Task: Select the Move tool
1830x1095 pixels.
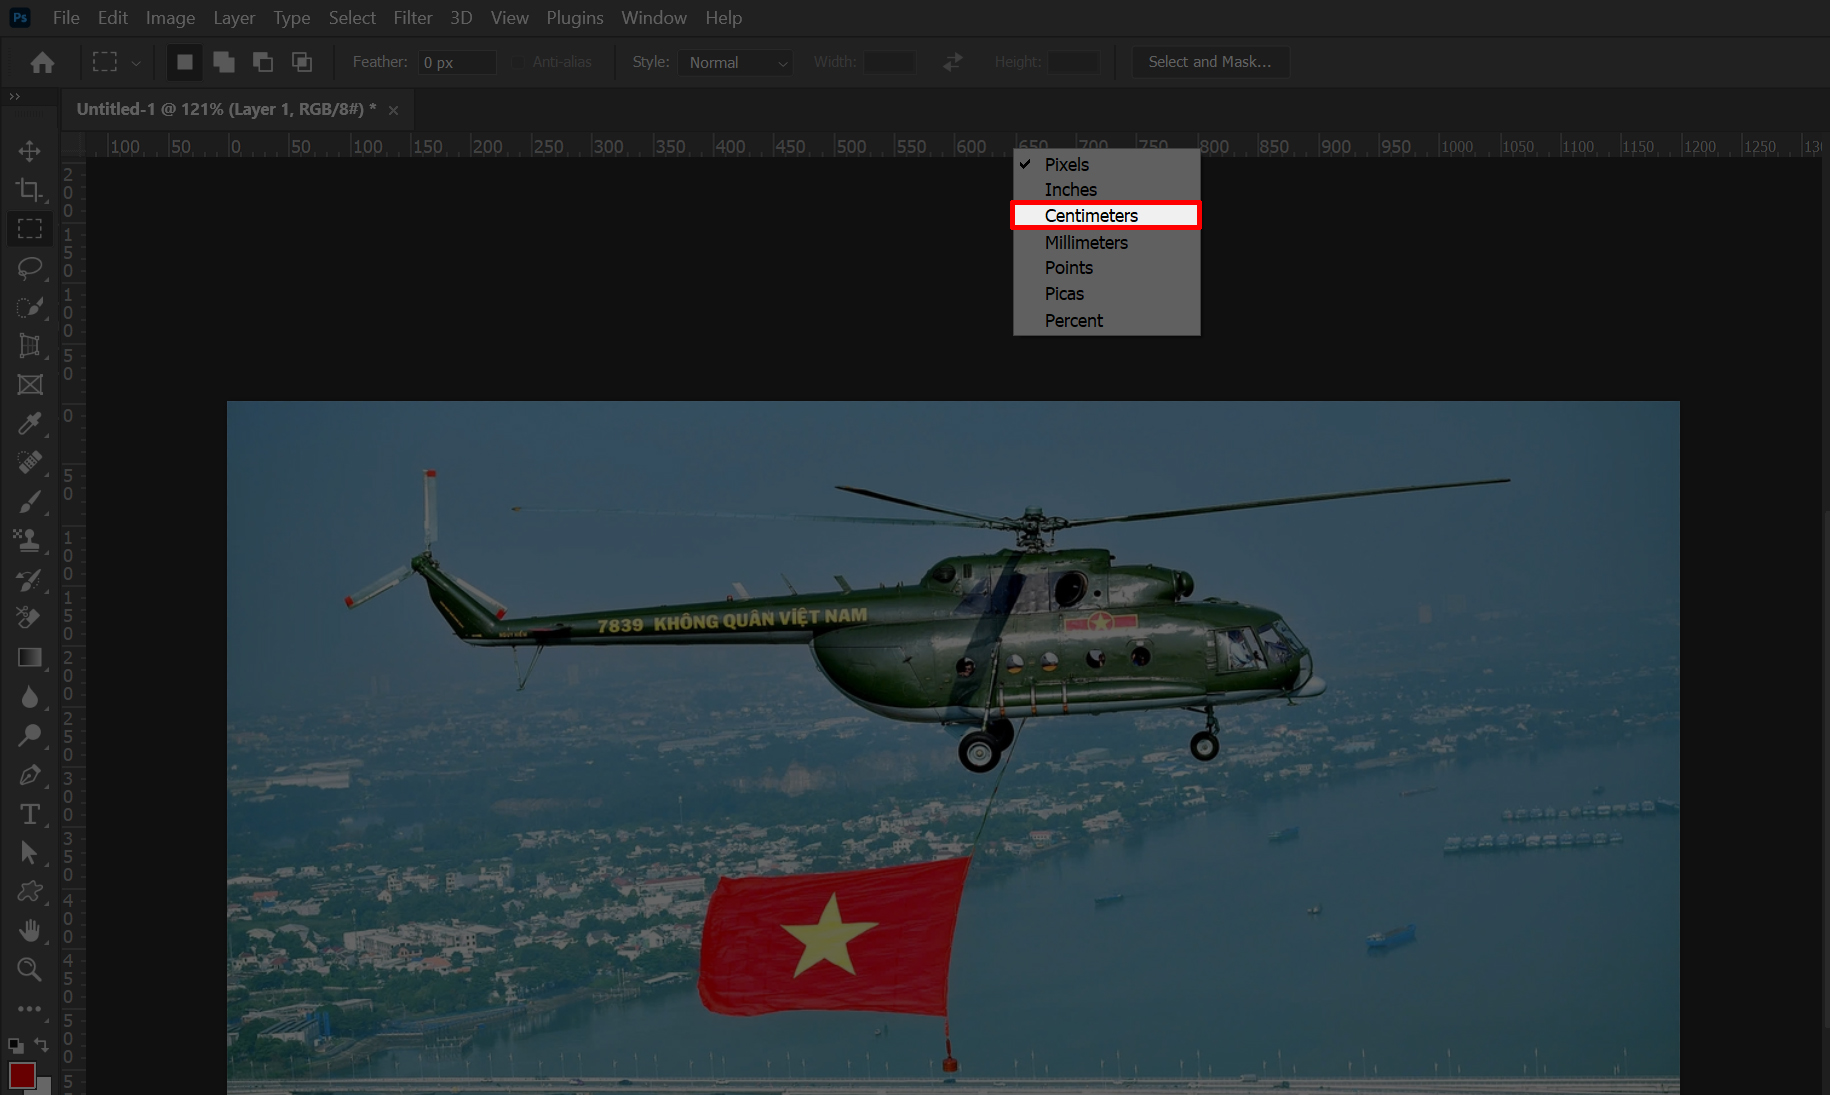Action: (x=30, y=151)
